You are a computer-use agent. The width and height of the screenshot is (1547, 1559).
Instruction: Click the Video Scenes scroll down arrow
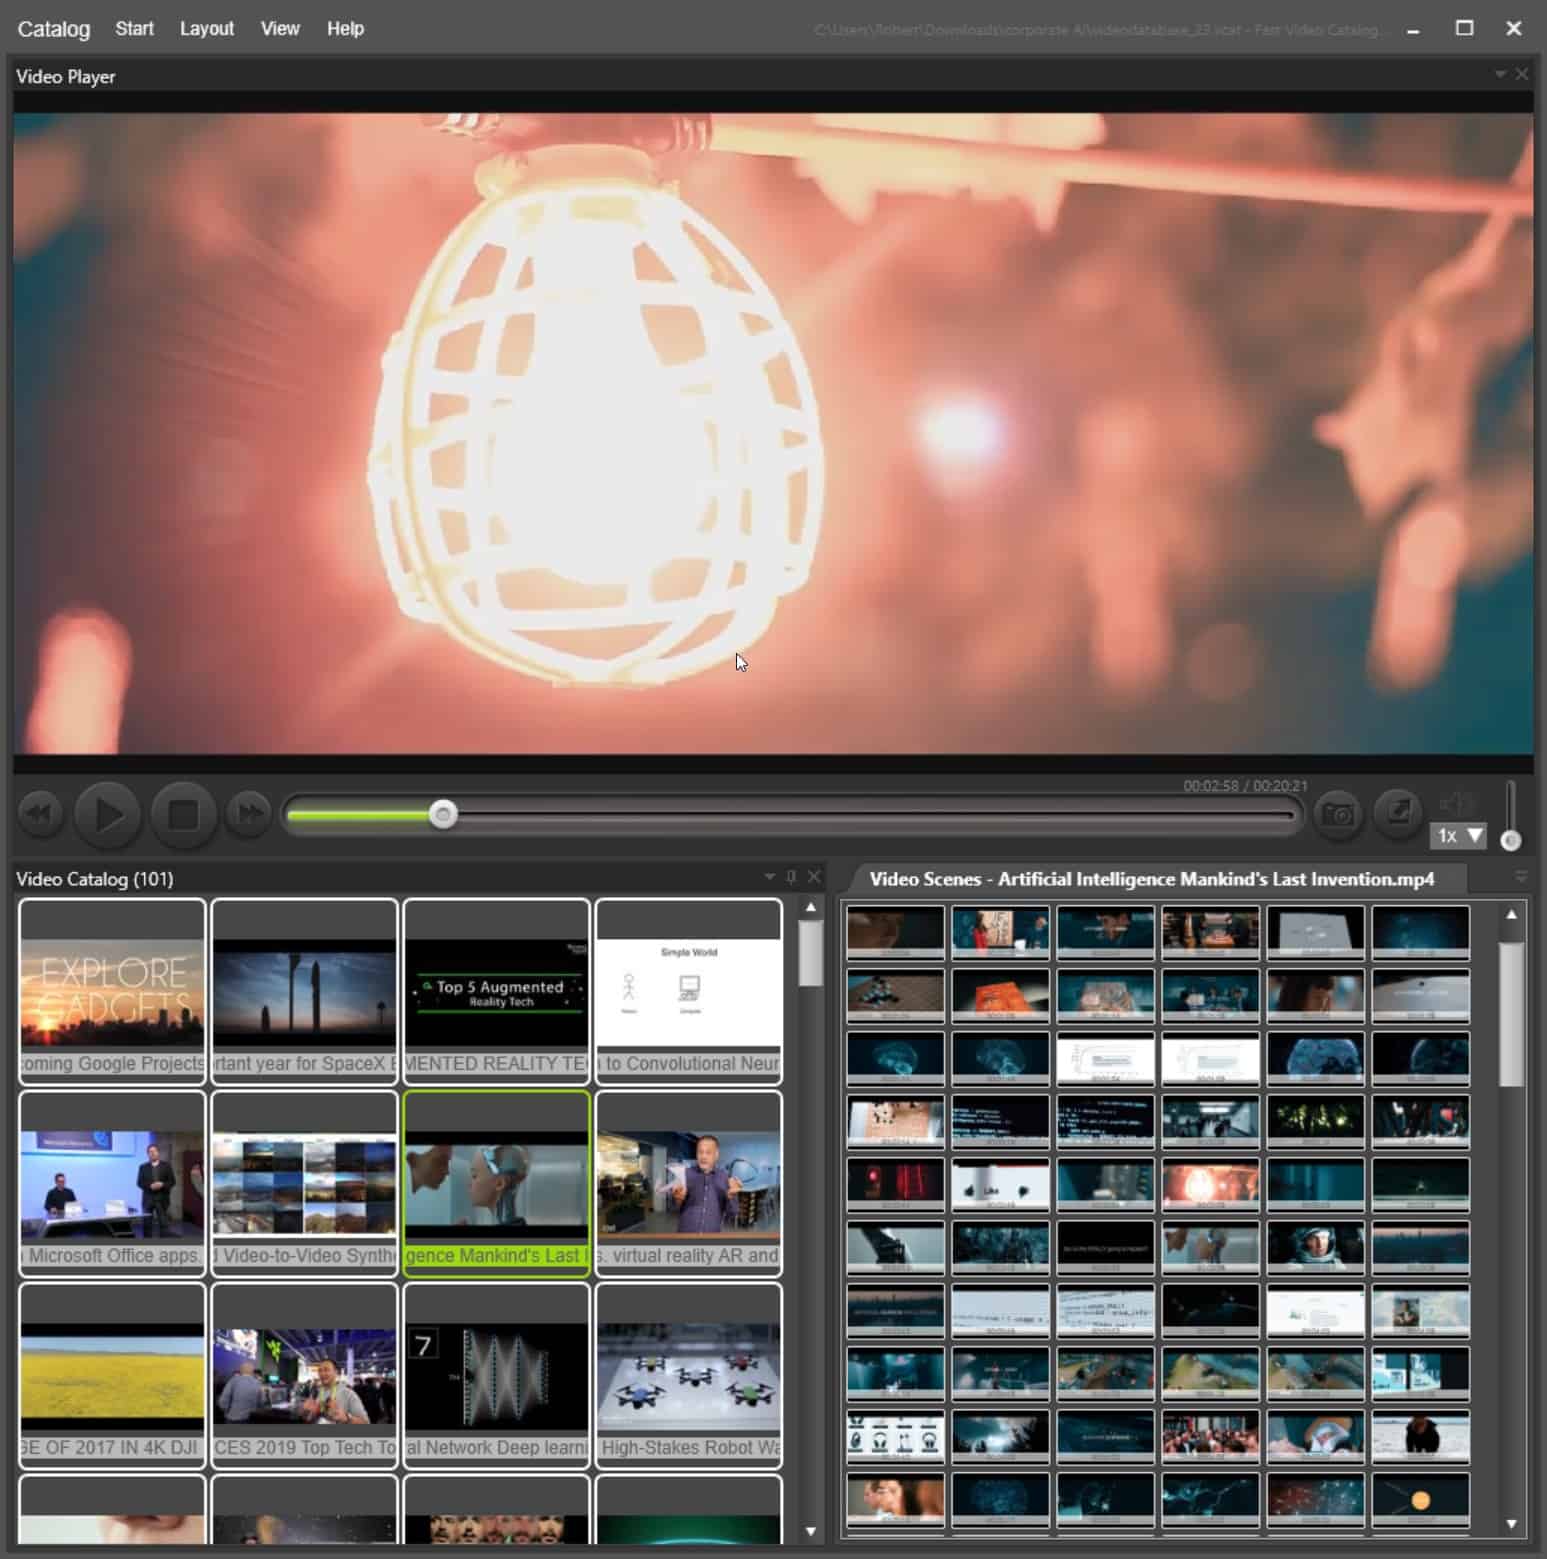[1511, 1524]
